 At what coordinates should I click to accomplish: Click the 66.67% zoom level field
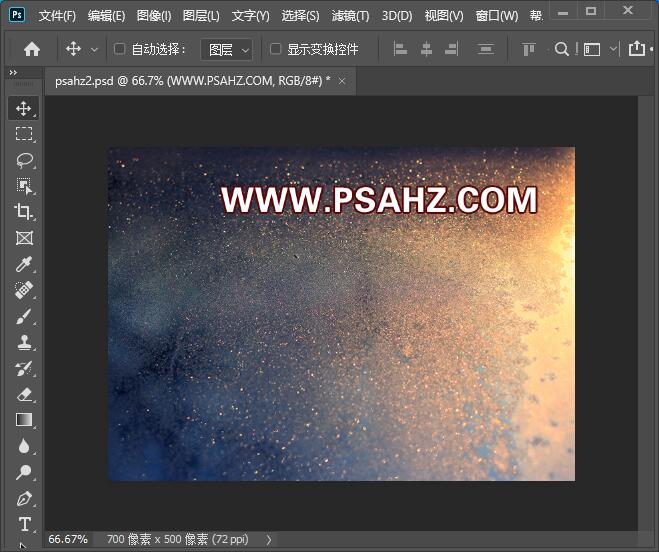(x=68, y=539)
